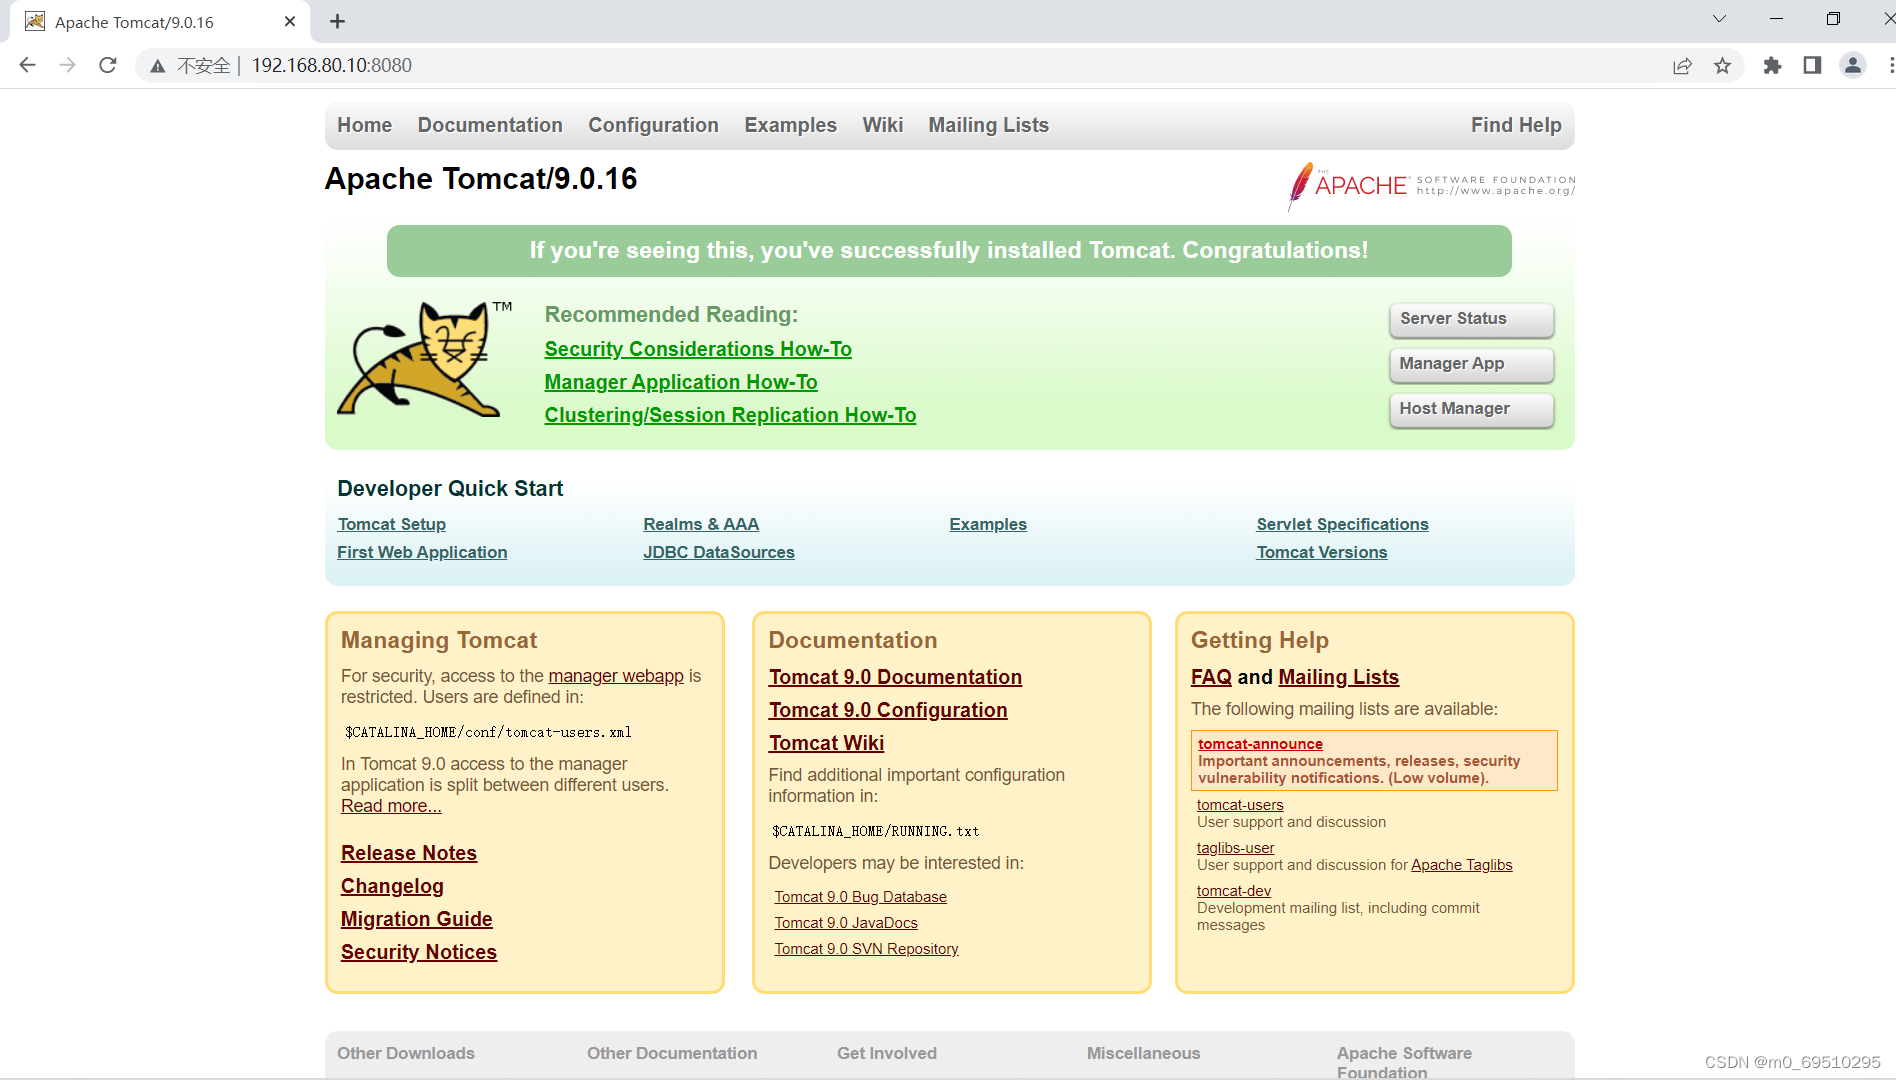The width and height of the screenshot is (1896, 1080).
Task: Open the tomcat-announce mailing list link
Action: click(x=1260, y=744)
